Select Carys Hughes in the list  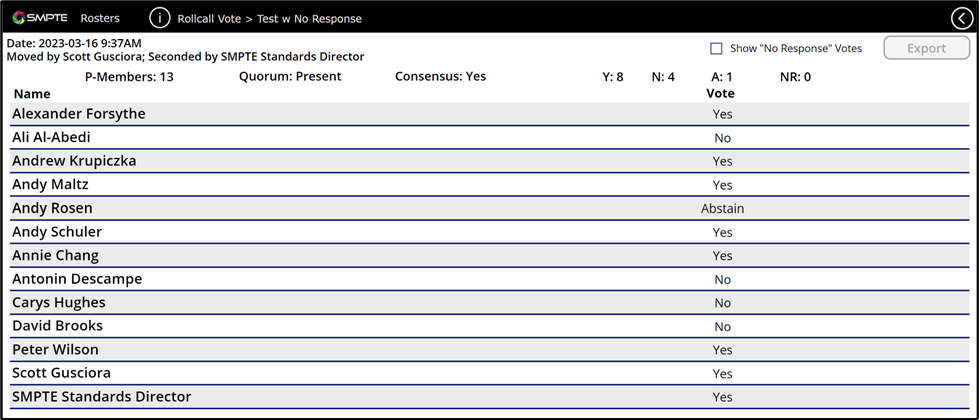click(x=58, y=303)
